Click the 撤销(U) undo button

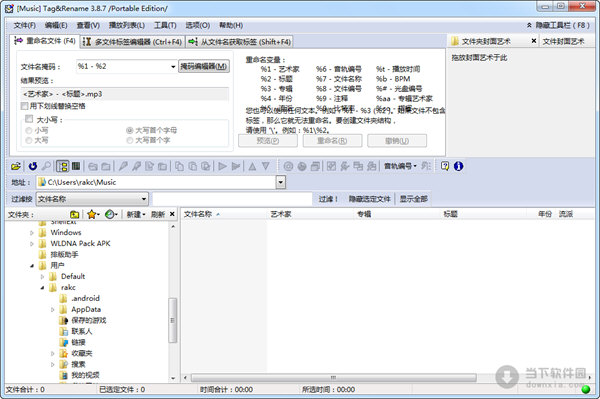tap(397, 141)
